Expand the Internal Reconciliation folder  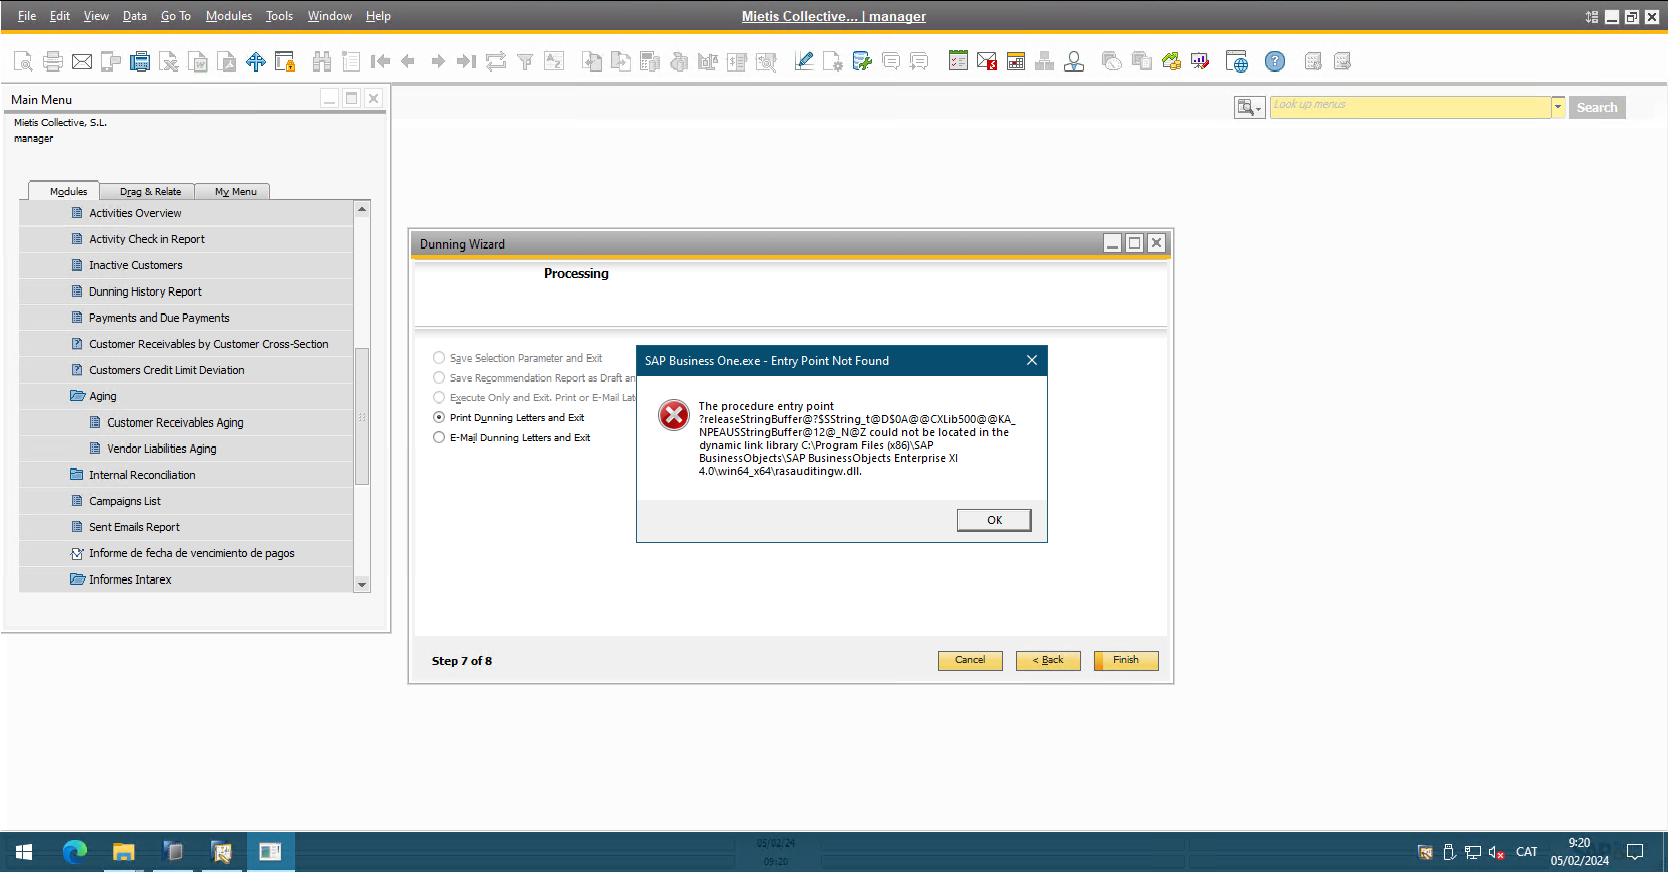pyautogui.click(x=77, y=475)
